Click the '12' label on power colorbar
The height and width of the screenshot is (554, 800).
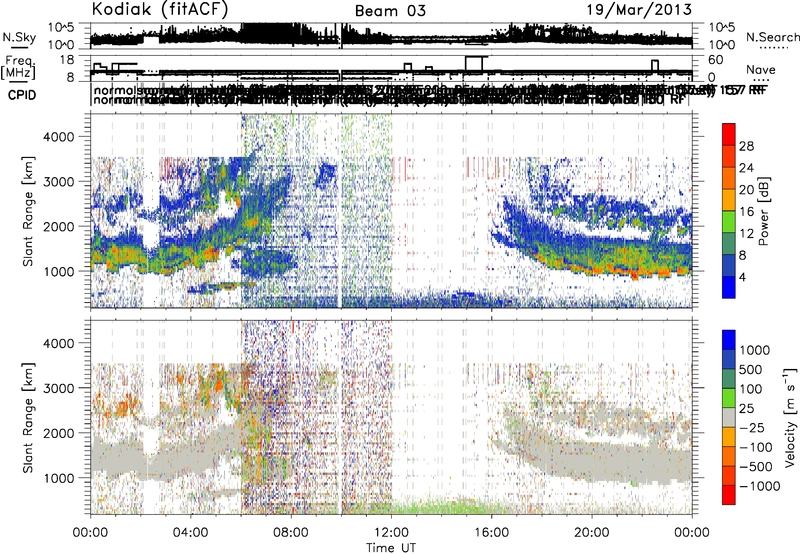coord(746,234)
